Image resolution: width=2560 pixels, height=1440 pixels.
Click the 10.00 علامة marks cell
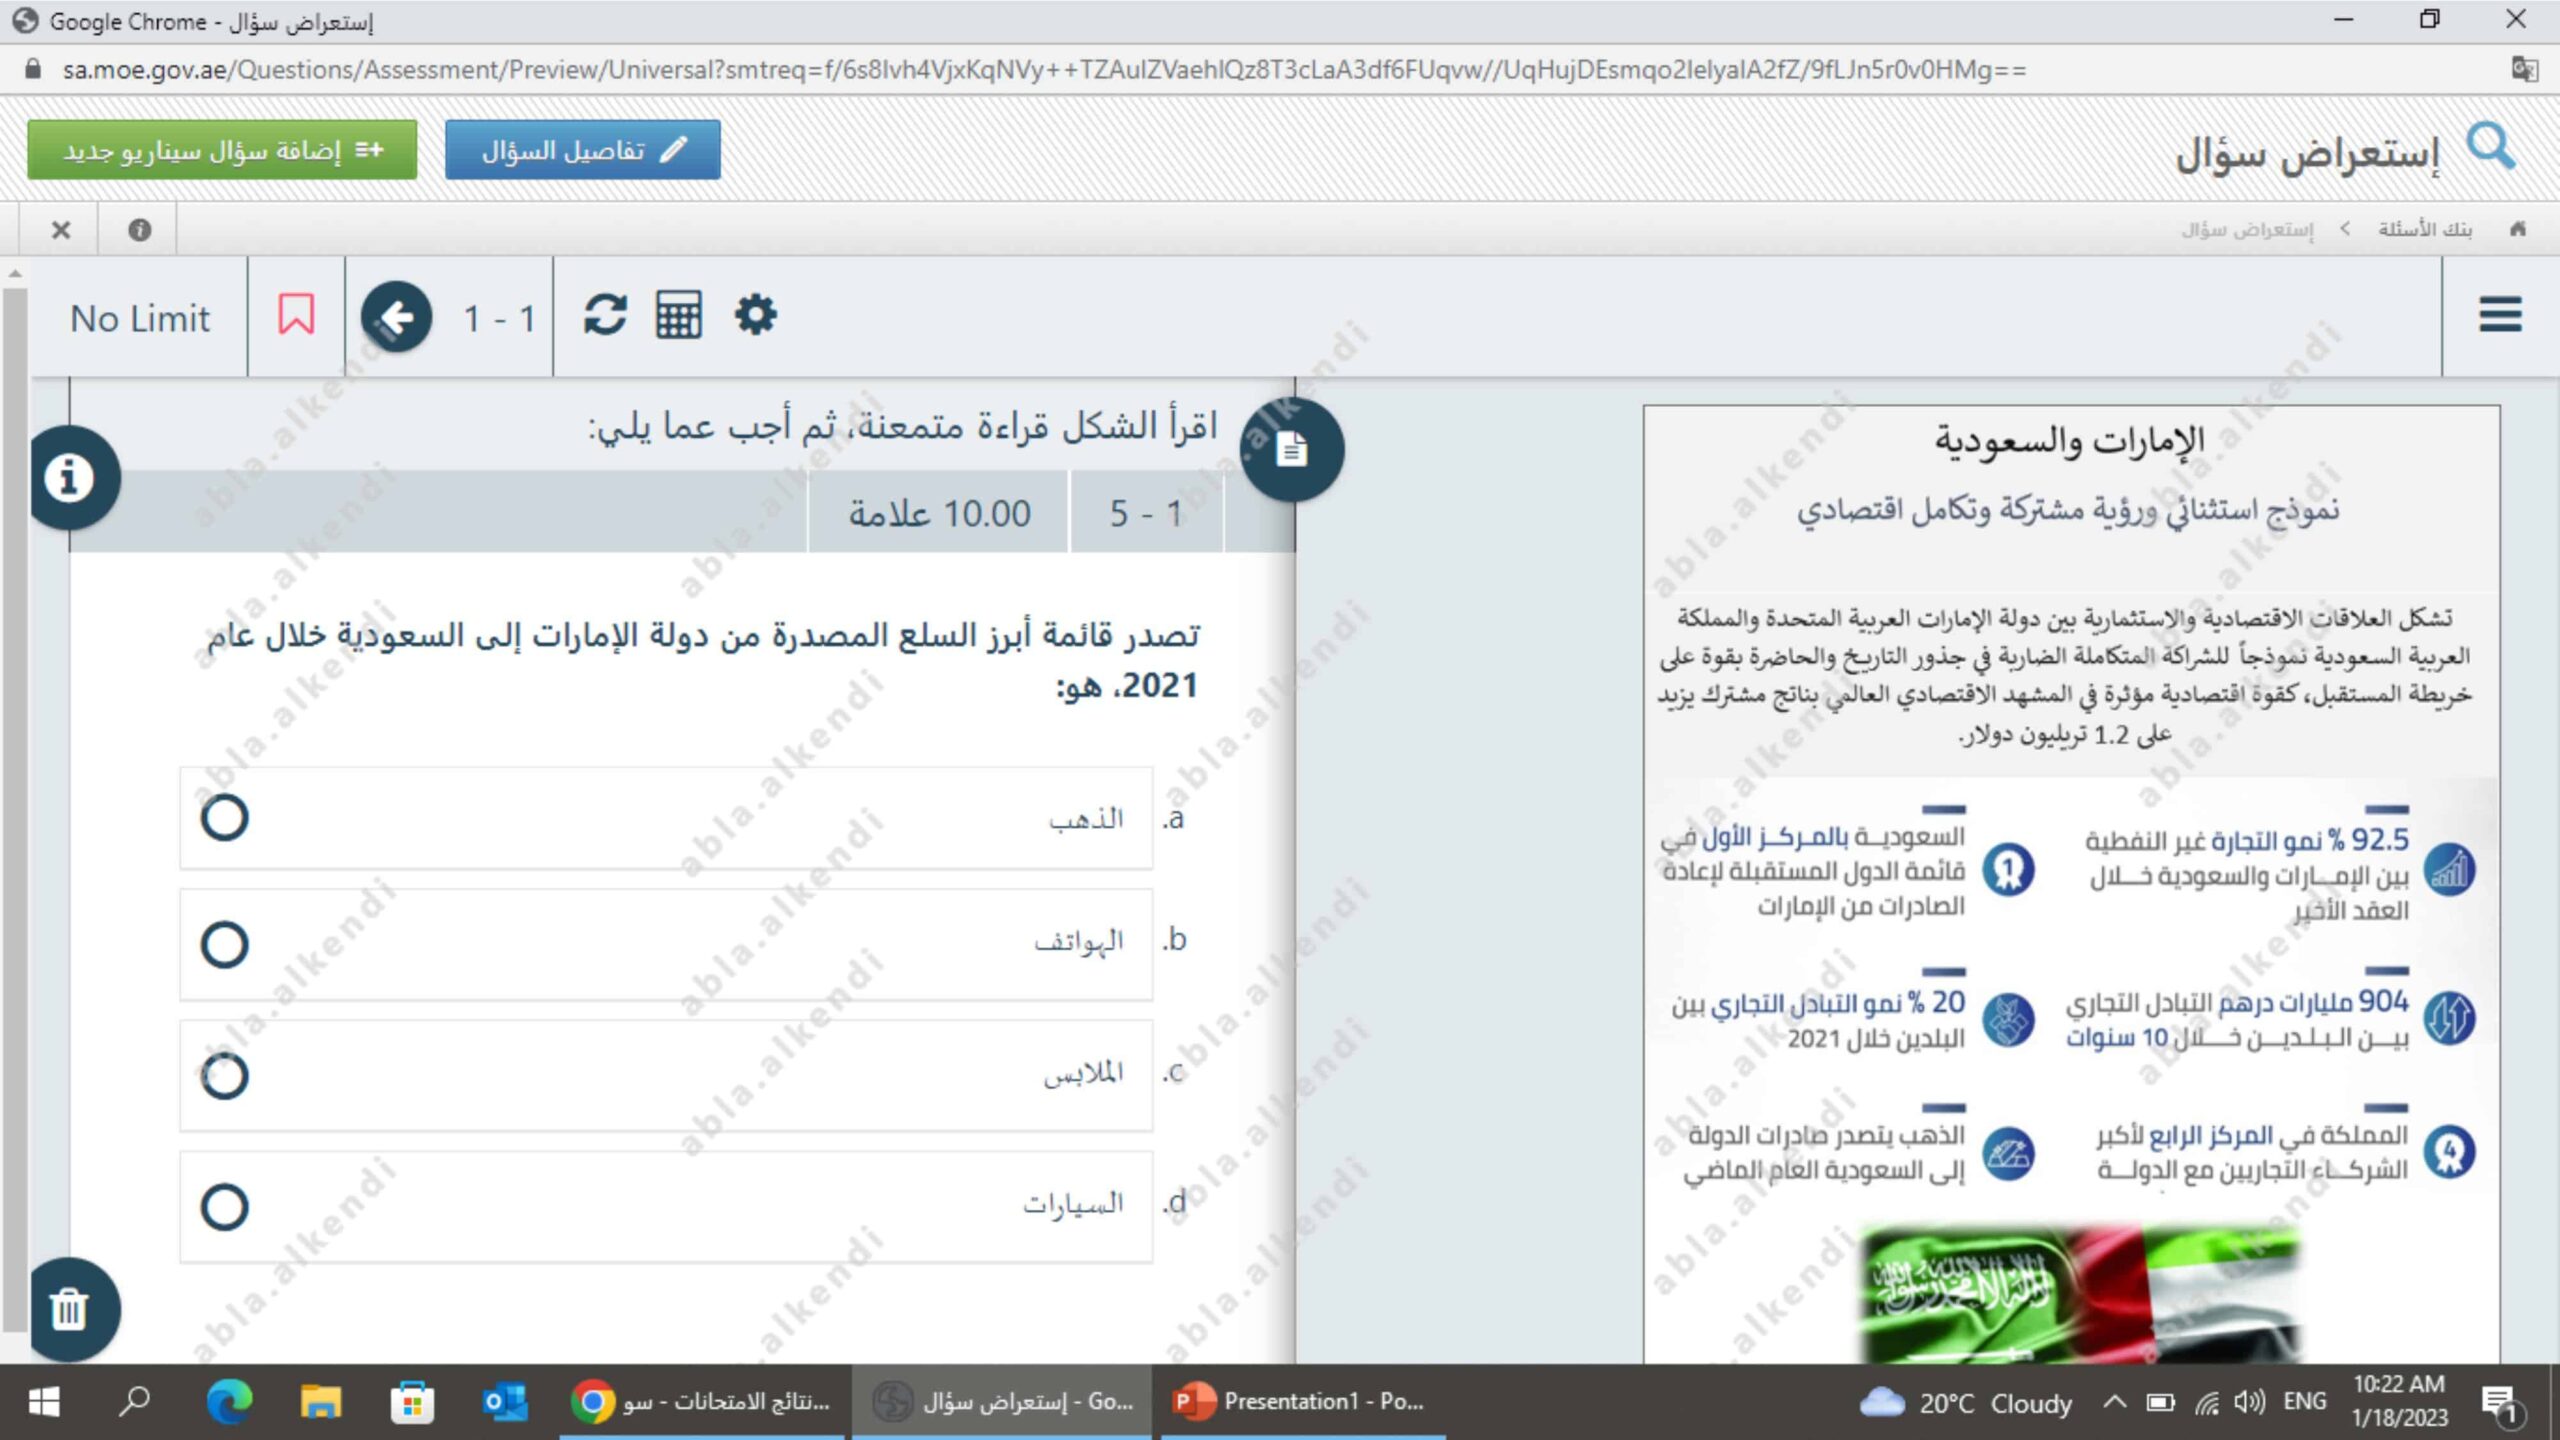[x=939, y=514]
